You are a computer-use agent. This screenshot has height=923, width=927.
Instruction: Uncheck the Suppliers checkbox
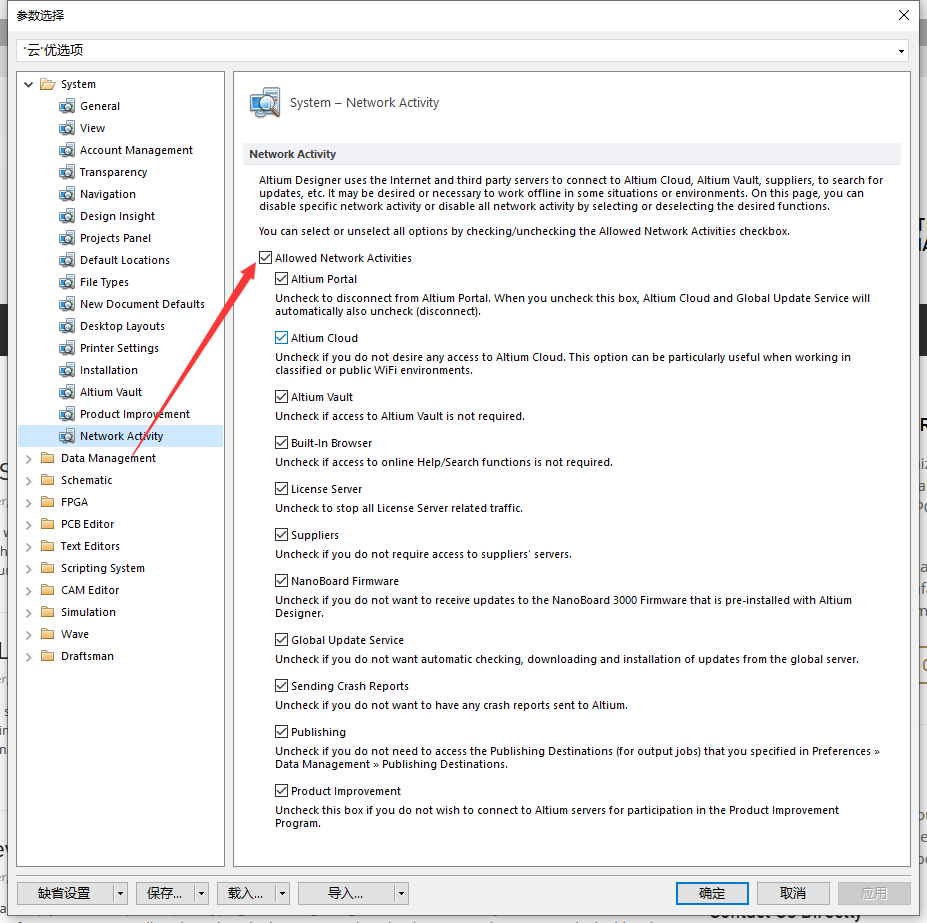(281, 535)
